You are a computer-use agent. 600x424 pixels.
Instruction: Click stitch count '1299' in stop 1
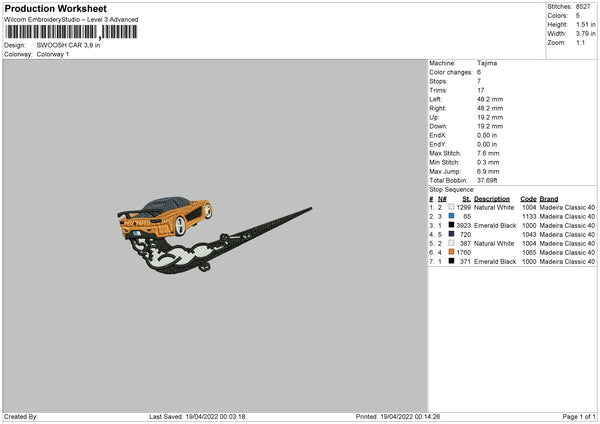point(463,207)
